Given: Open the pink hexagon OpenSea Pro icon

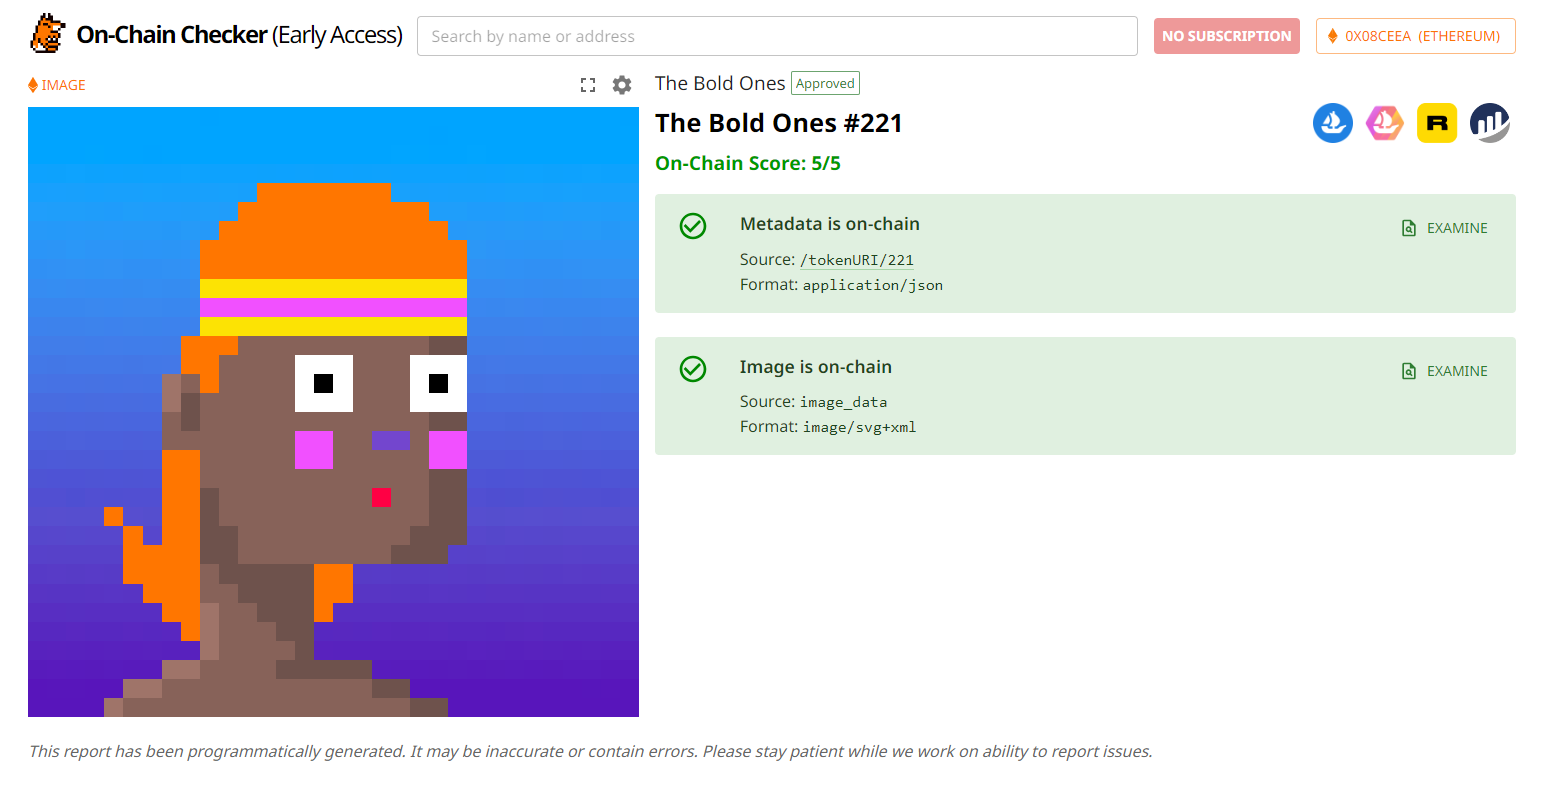Looking at the screenshot, I should pos(1385,123).
